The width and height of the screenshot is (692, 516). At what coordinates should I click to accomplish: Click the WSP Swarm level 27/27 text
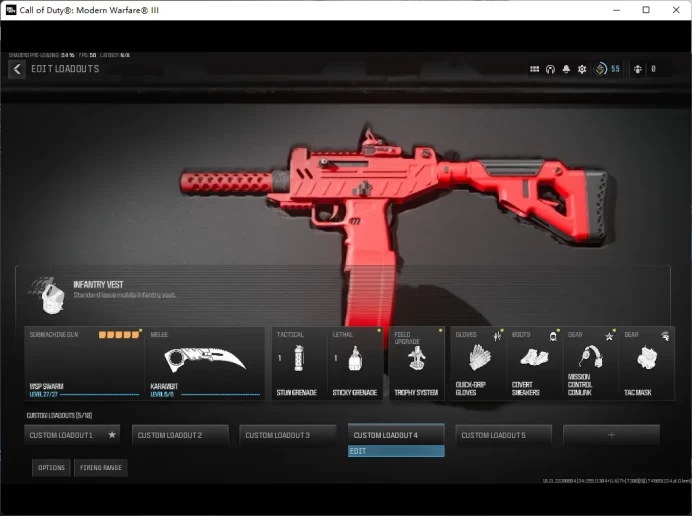coord(43,394)
